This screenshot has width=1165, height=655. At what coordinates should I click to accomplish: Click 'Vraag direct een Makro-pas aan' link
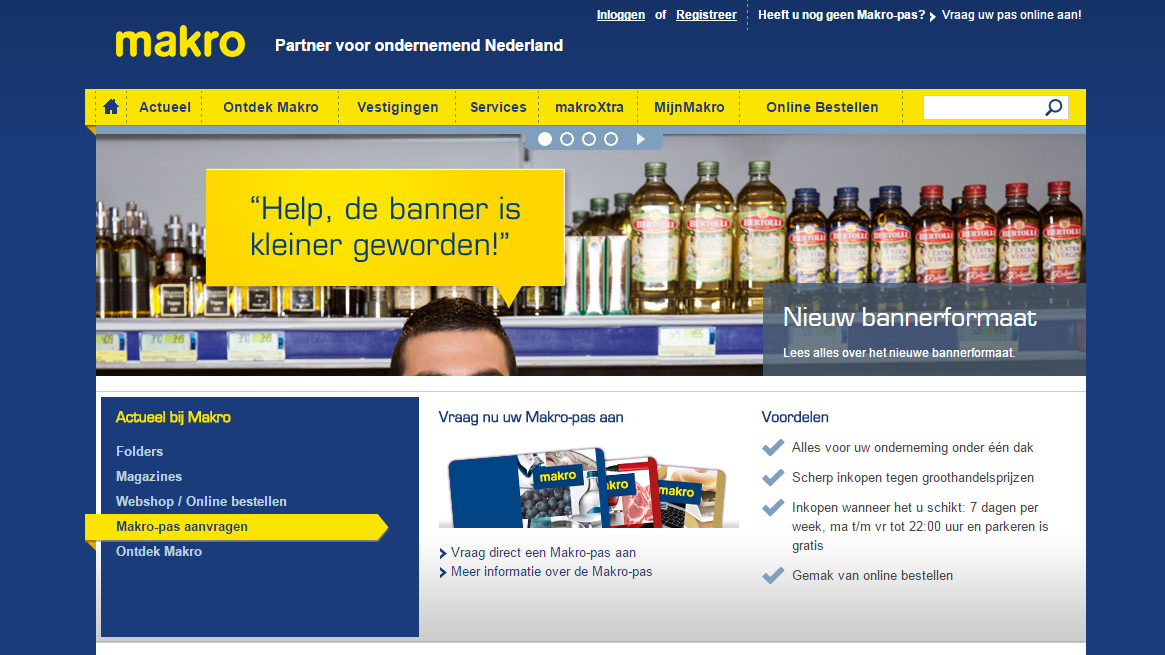(x=543, y=553)
